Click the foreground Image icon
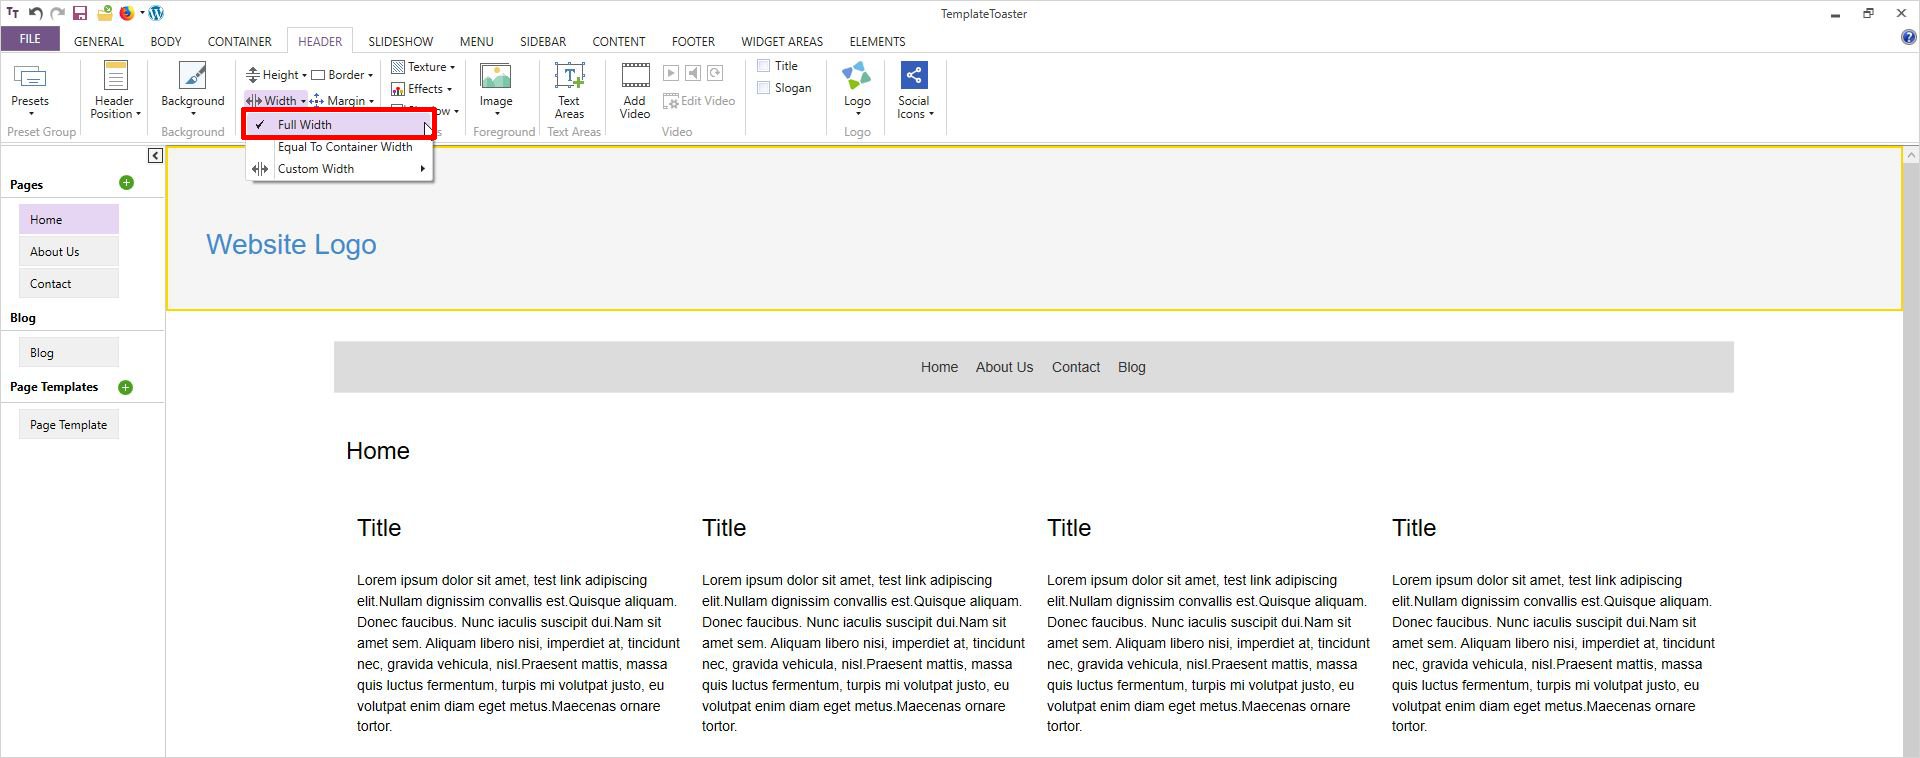This screenshot has width=1920, height=758. pyautogui.click(x=495, y=76)
